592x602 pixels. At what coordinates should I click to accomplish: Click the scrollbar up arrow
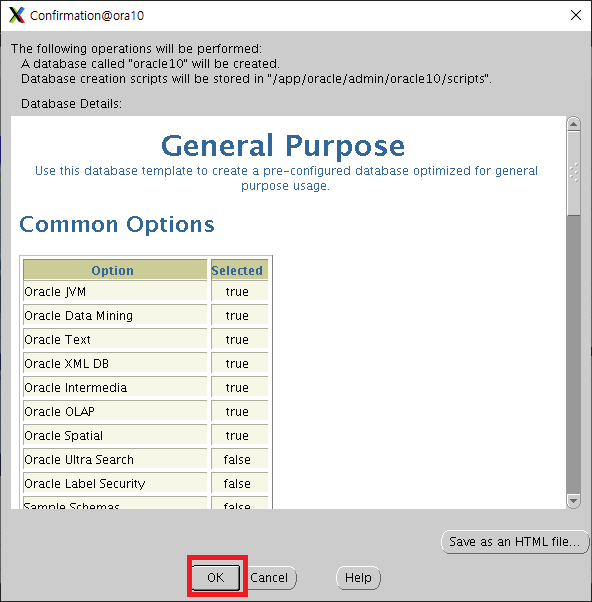pos(574,124)
